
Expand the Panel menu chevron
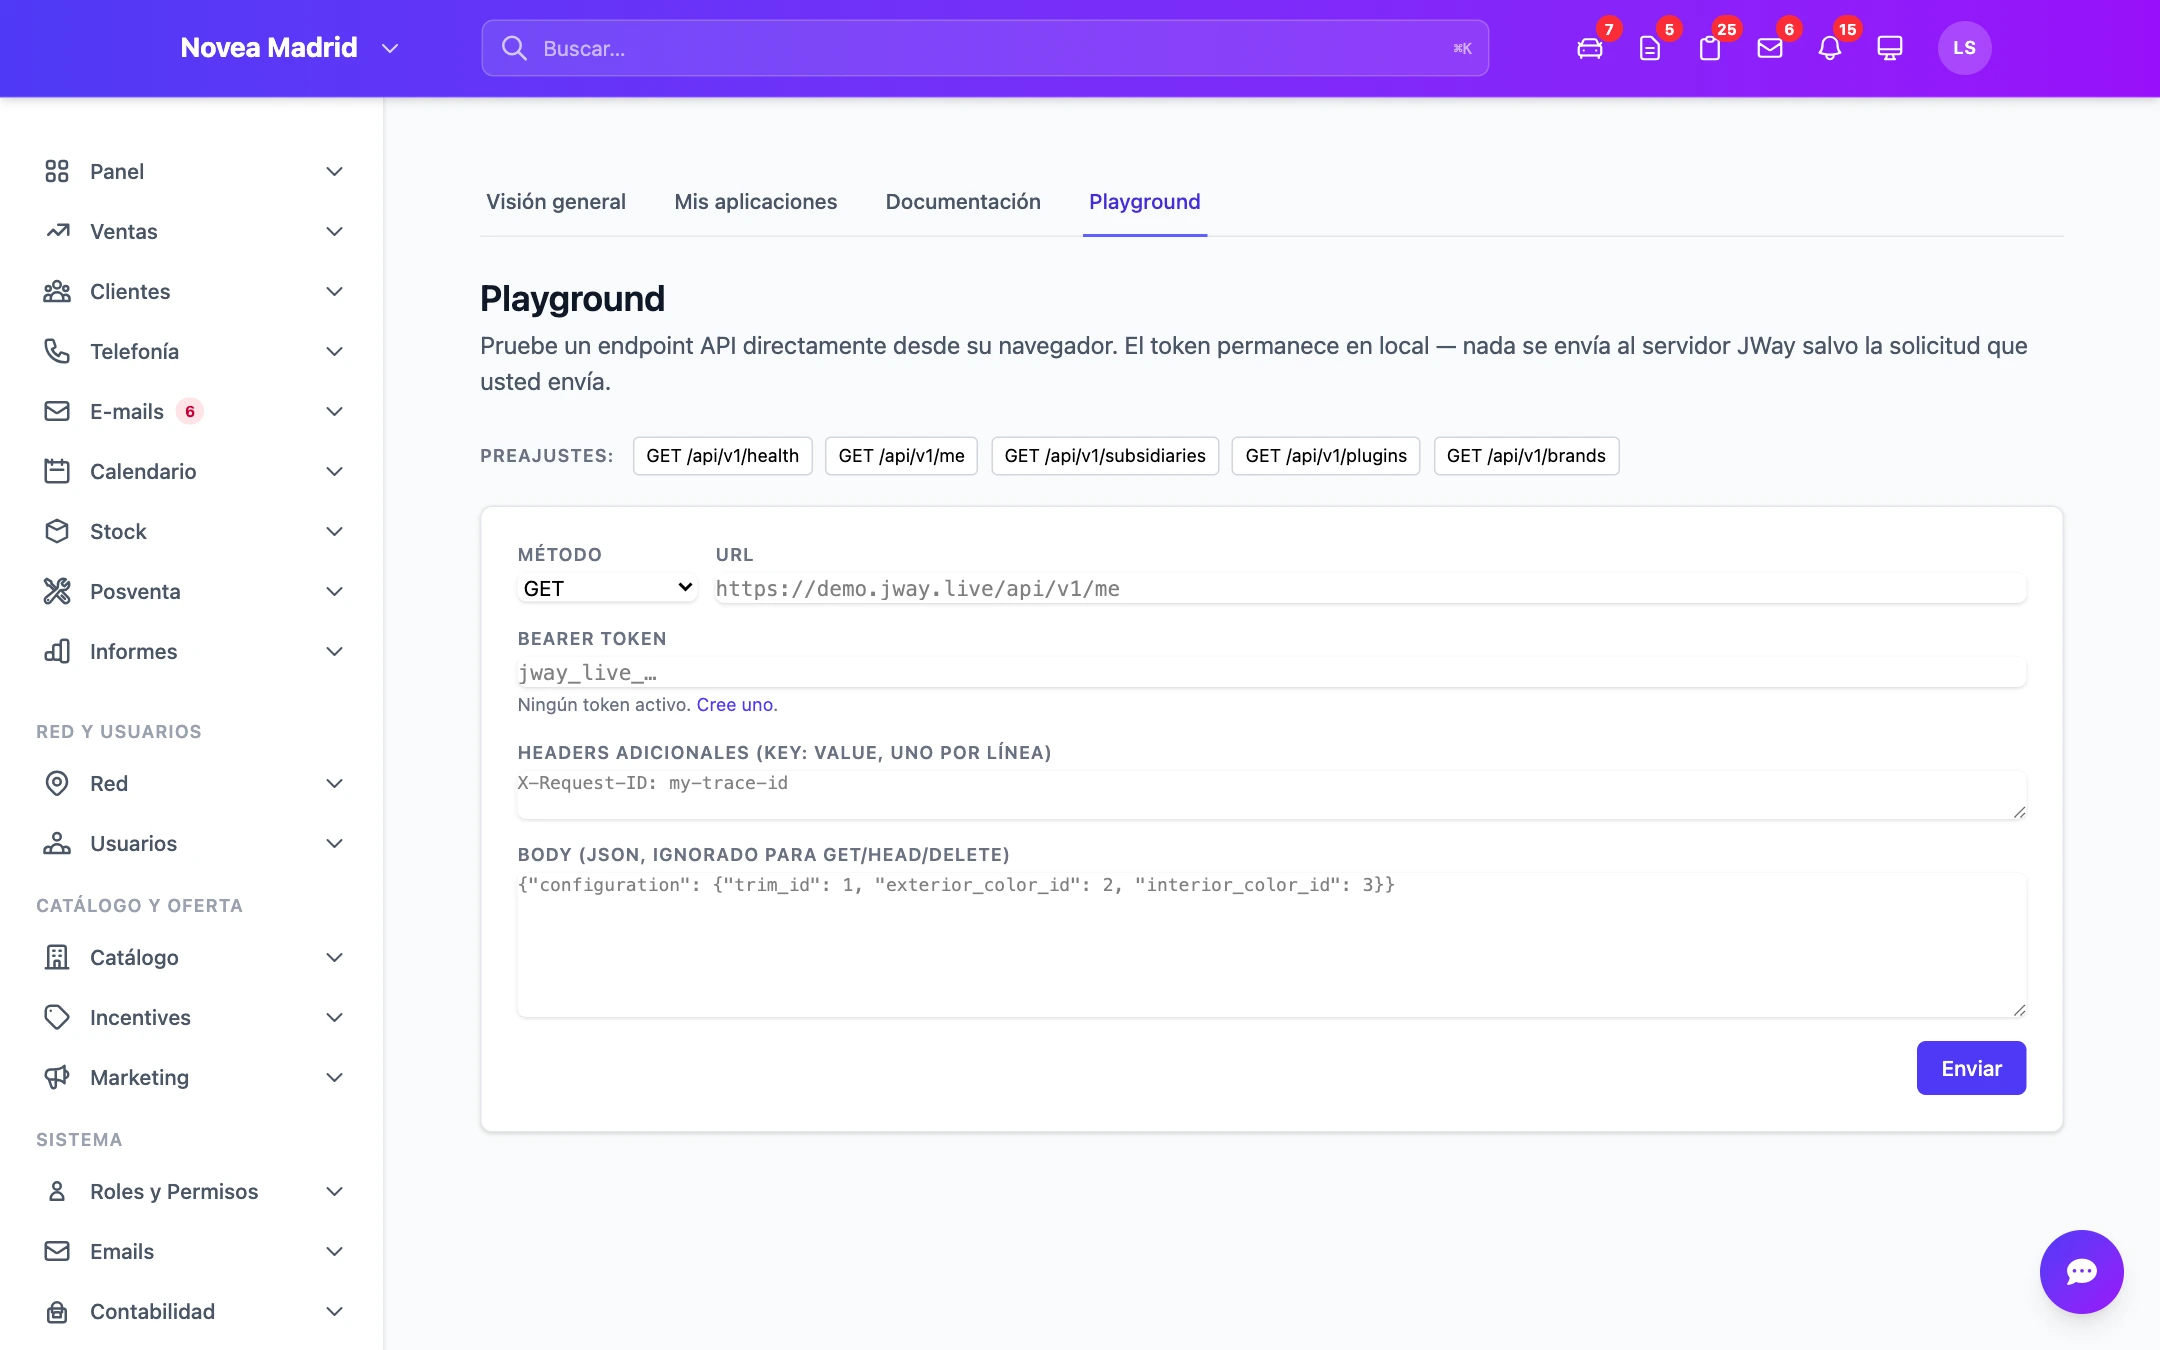tap(335, 171)
